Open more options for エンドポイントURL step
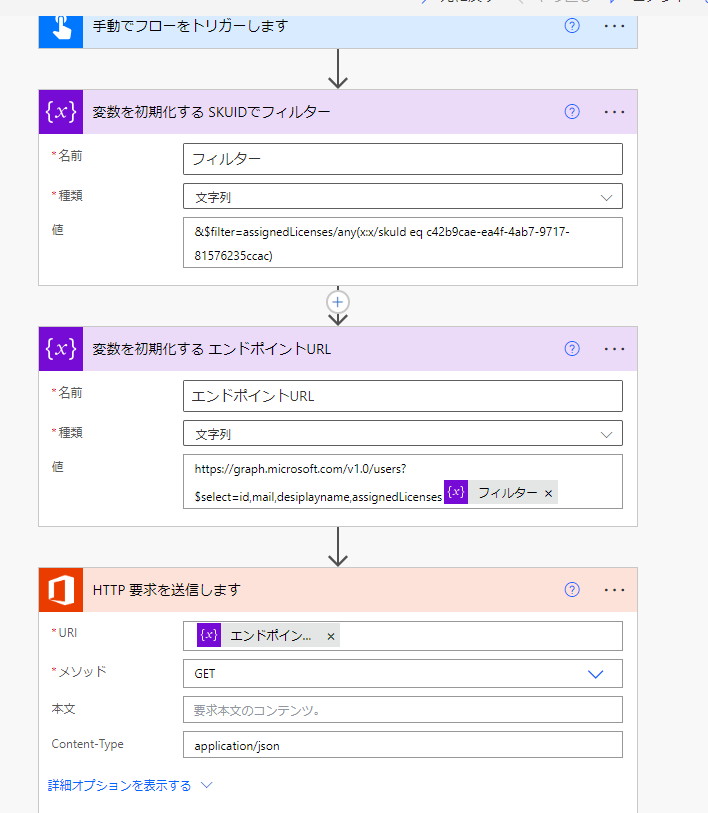This screenshot has width=708, height=813. [614, 349]
